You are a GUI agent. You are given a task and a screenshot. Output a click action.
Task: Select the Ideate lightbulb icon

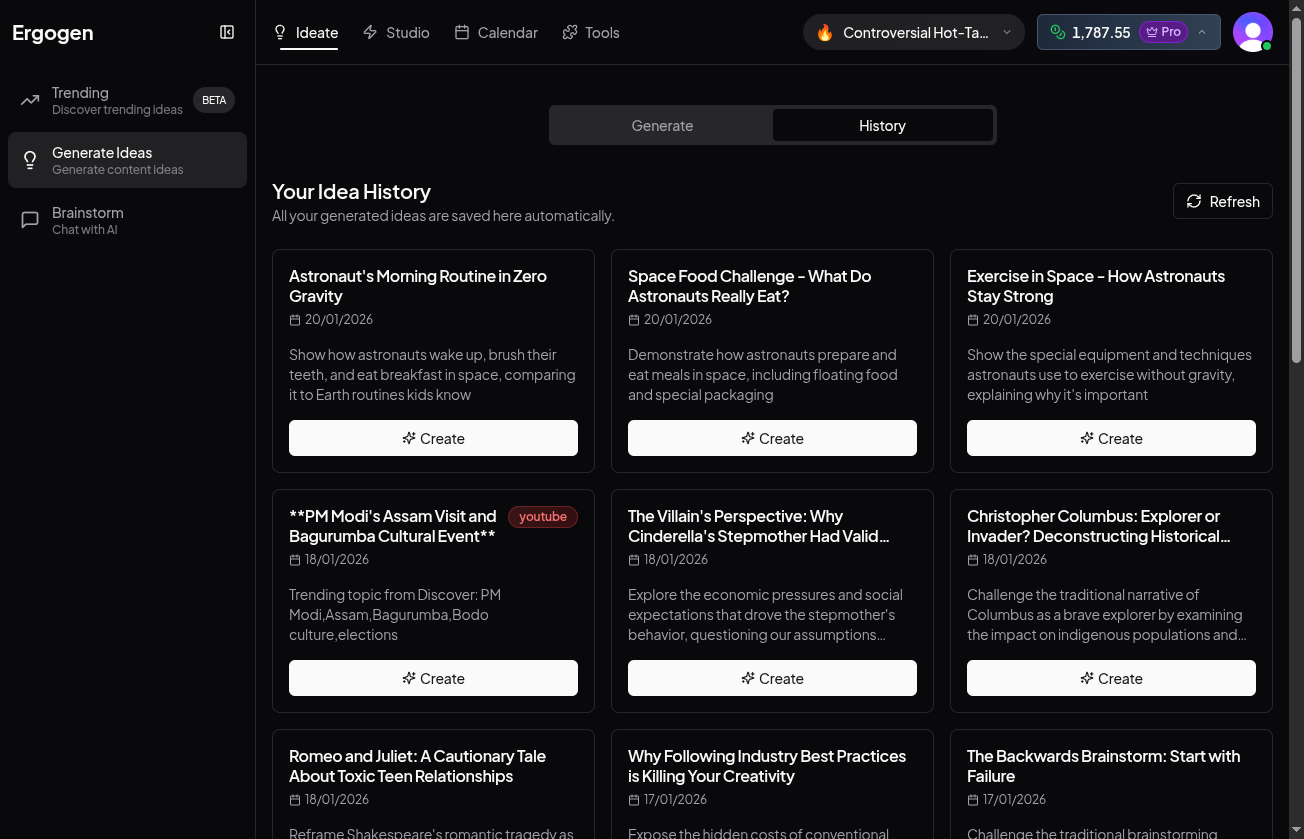tap(281, 31)
